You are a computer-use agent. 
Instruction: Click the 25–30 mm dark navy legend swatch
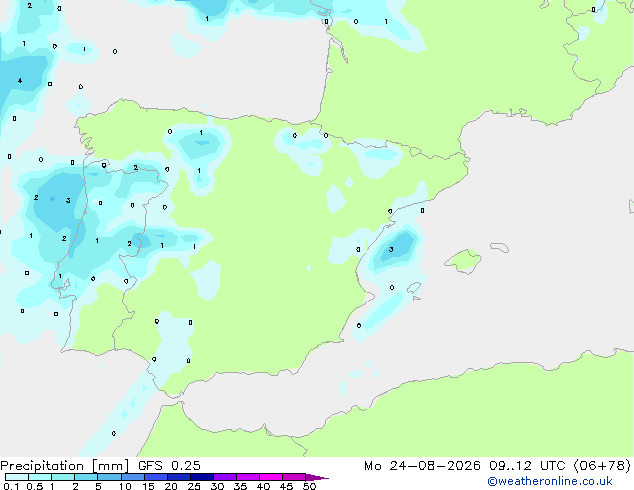201,477
